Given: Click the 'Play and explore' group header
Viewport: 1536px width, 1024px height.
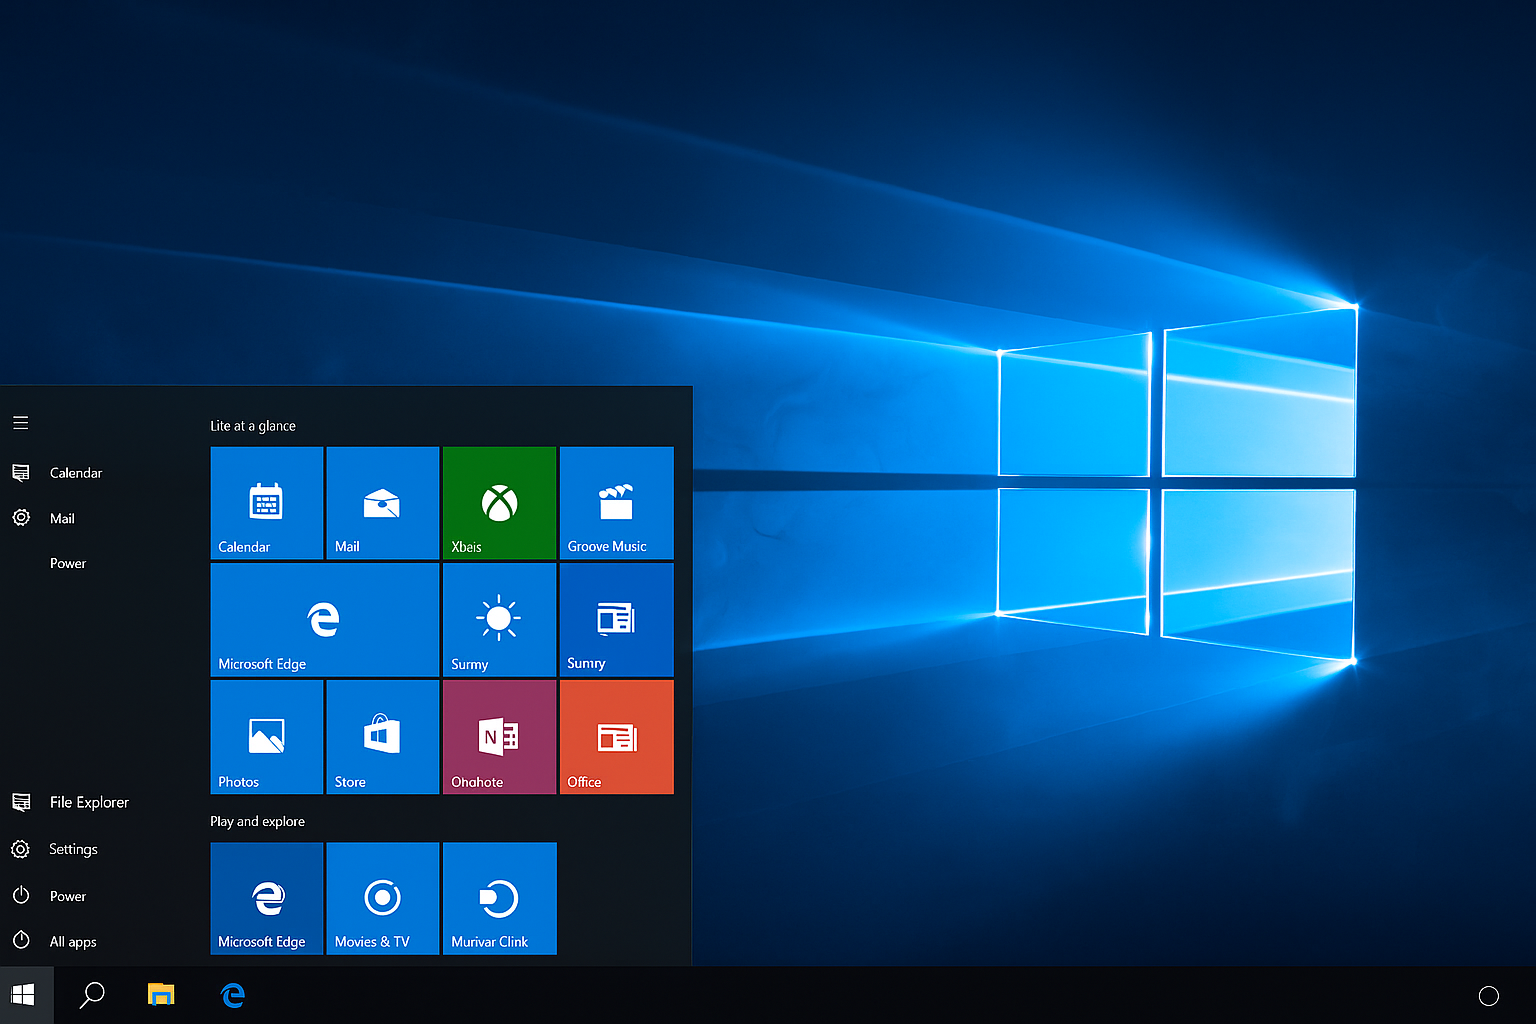Looking at the screenshot, I should tap(258, 822).
